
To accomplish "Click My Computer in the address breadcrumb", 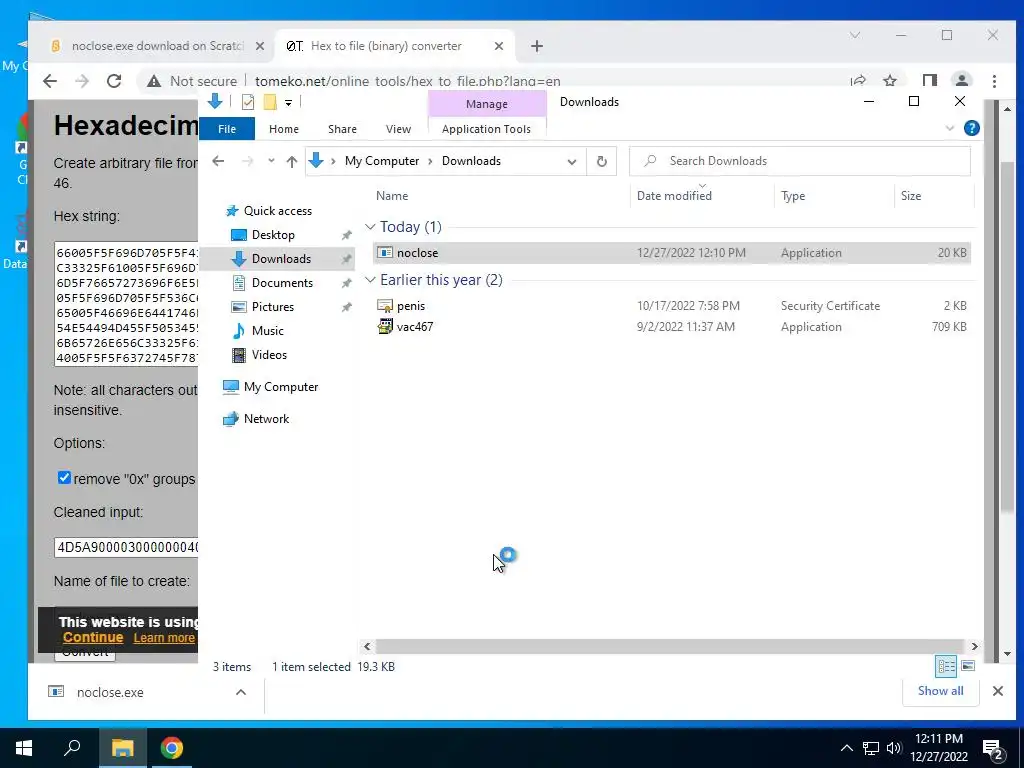I will [x=382, y=161].
